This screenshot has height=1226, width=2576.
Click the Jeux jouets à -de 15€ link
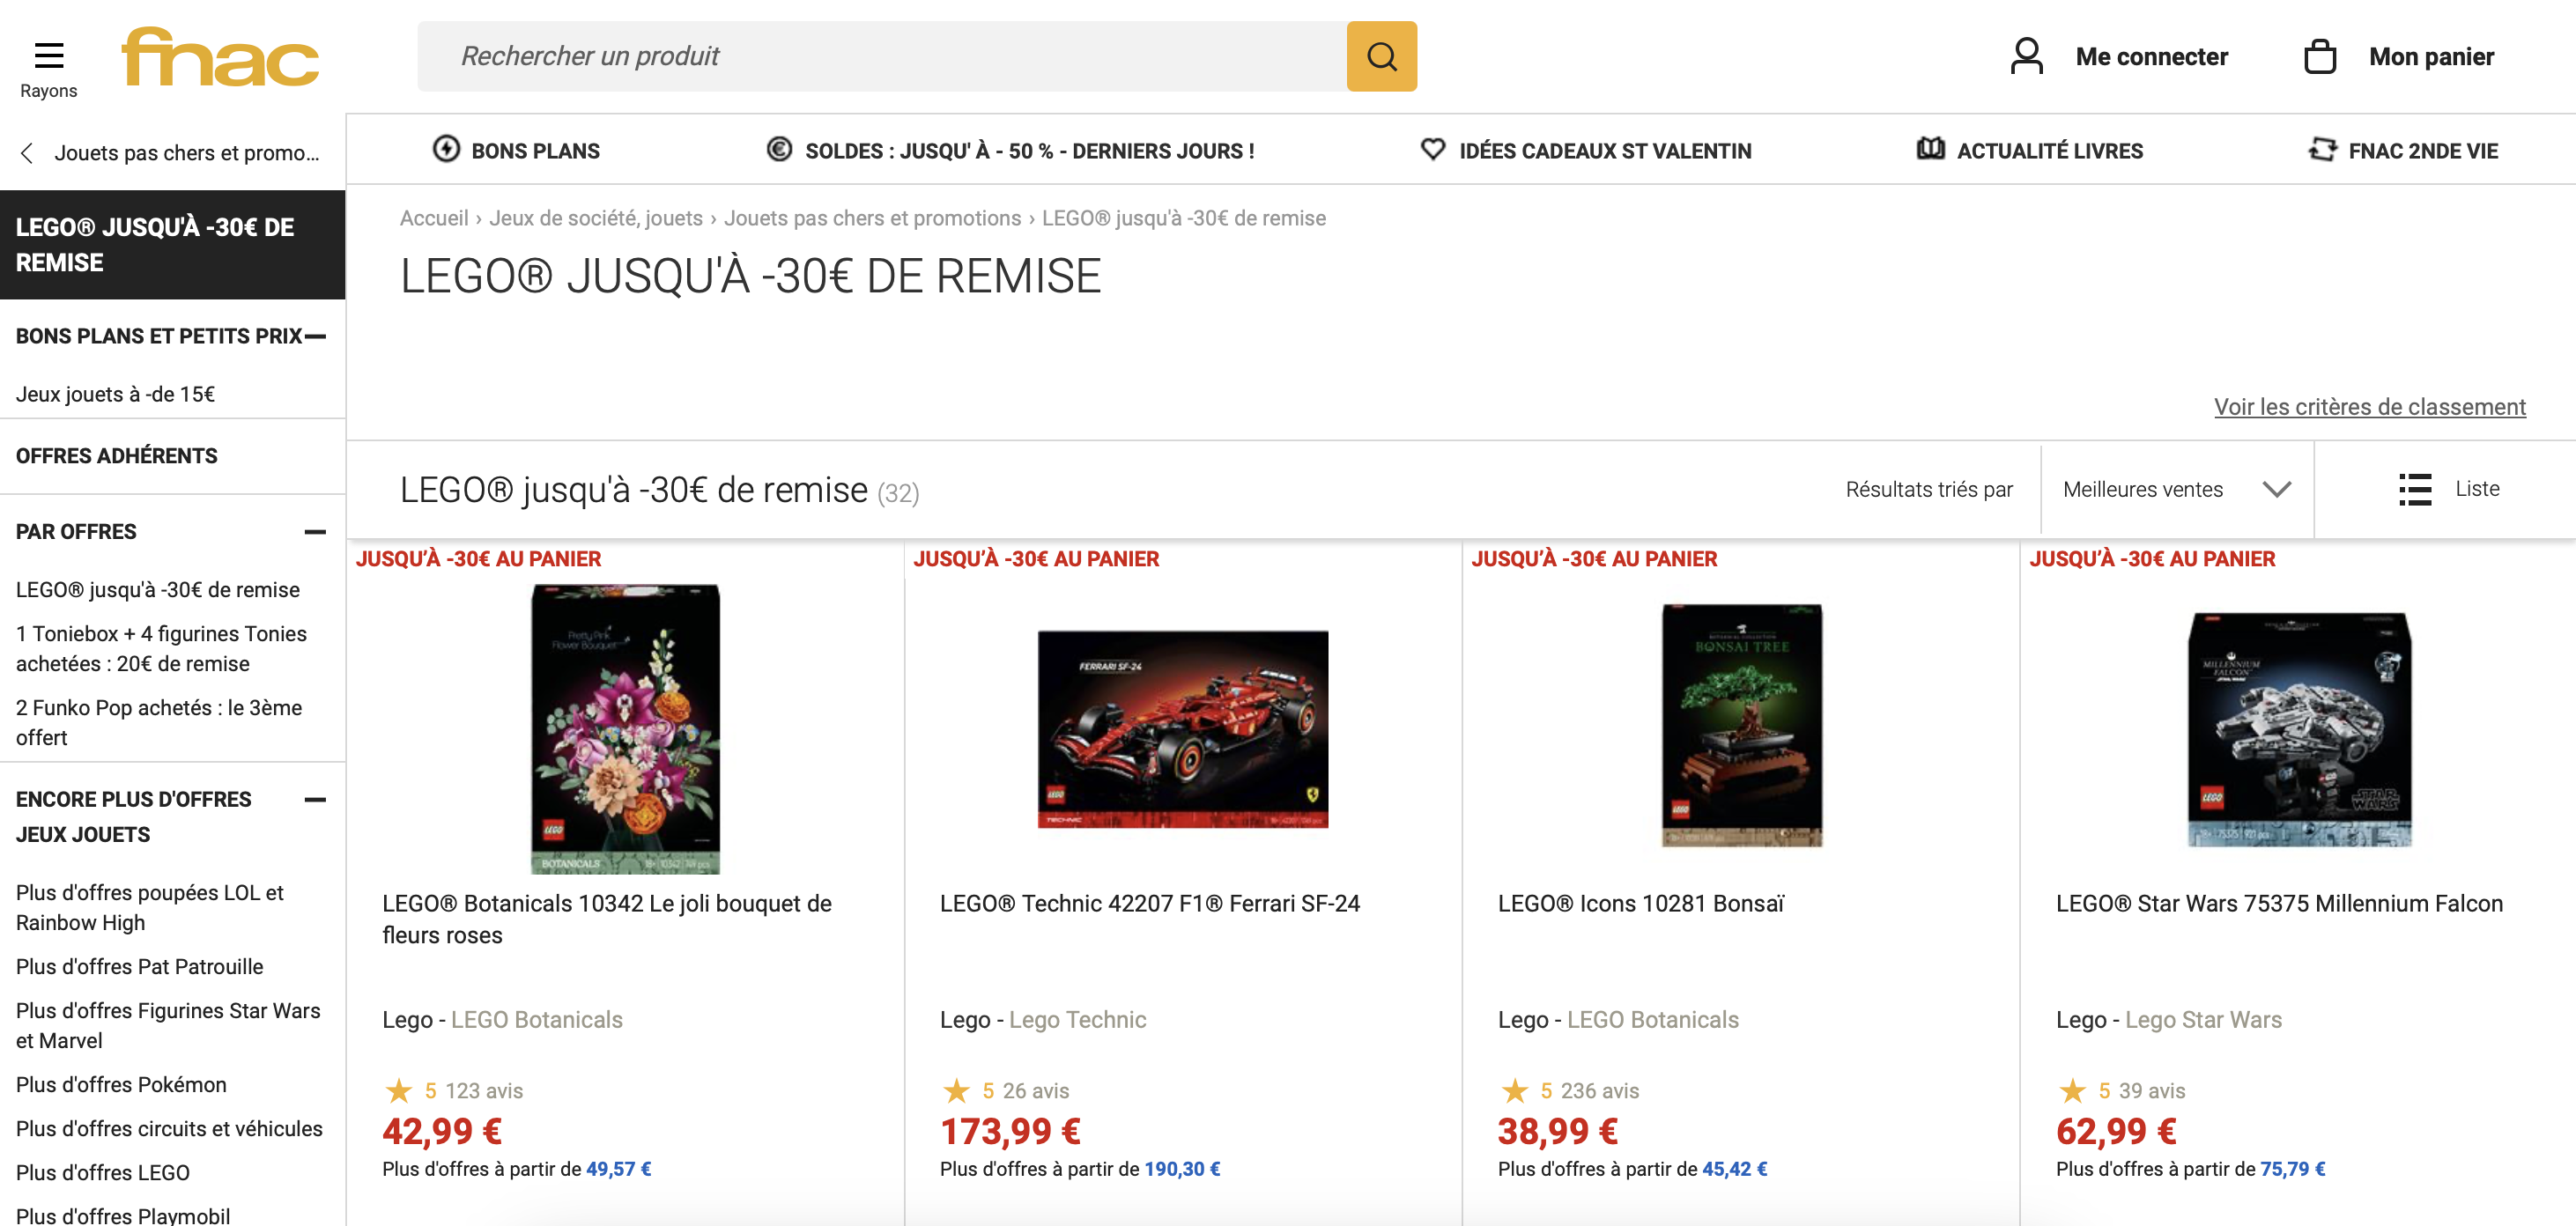point(115,393)
